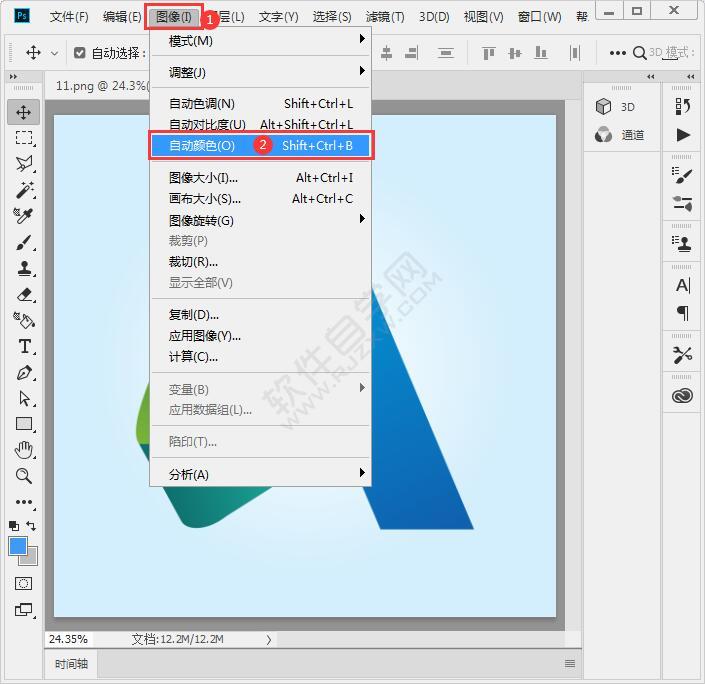Open the 滤镜(T) menu
Screen dimensions: 705x684
tap(385, 17)
